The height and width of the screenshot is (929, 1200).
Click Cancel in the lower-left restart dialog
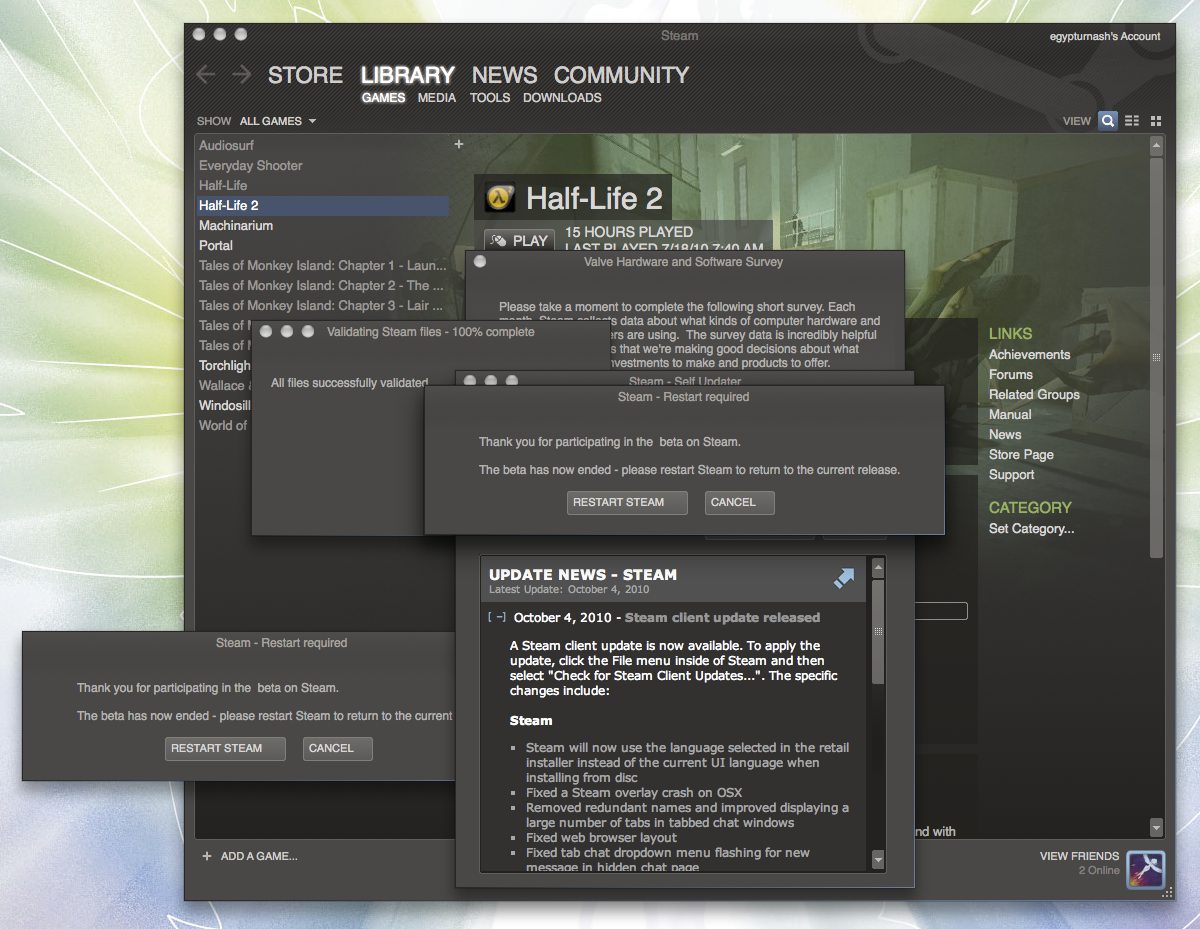(337, 748)
